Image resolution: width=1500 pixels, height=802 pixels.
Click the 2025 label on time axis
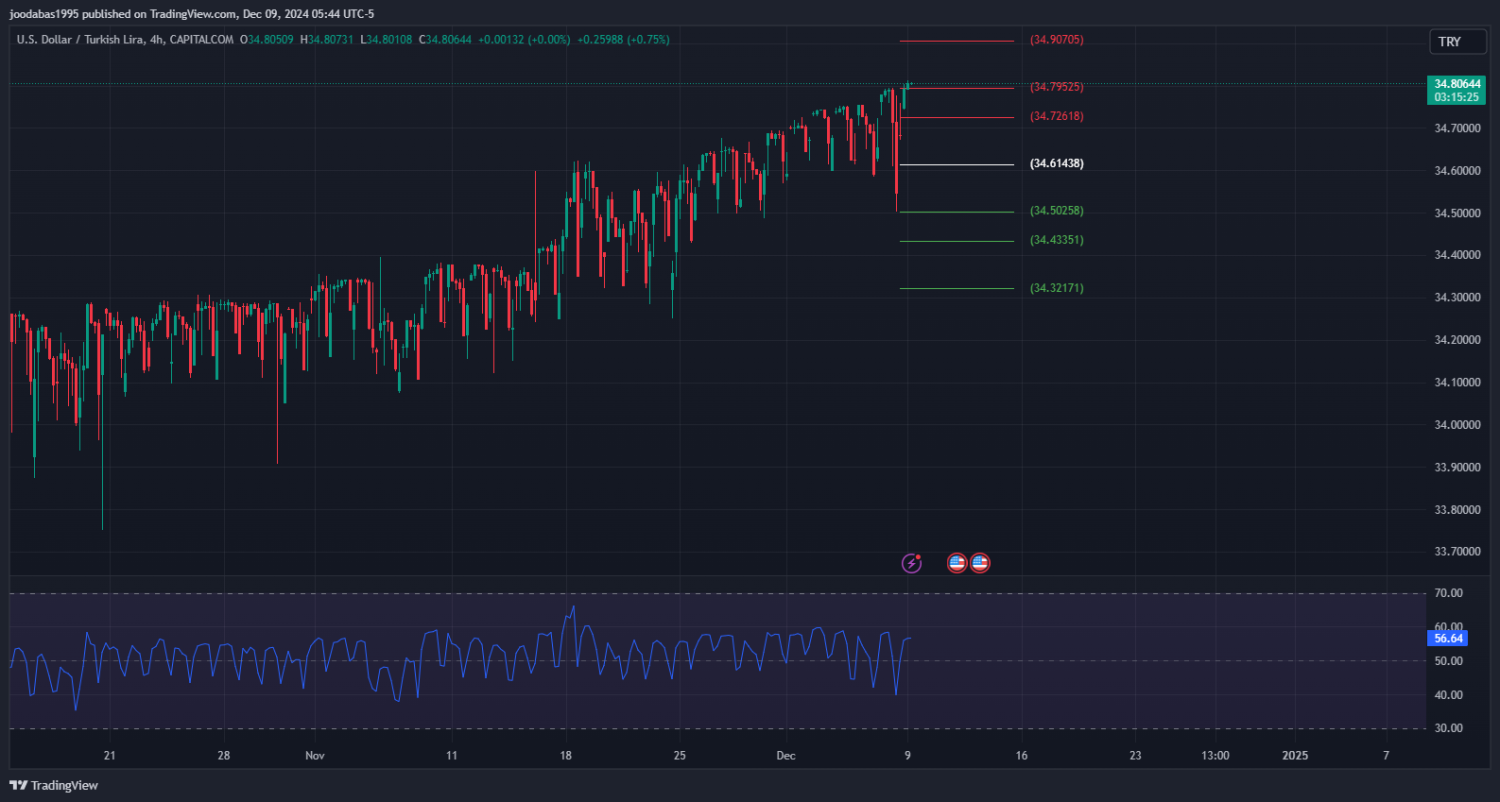(1294, 756)
